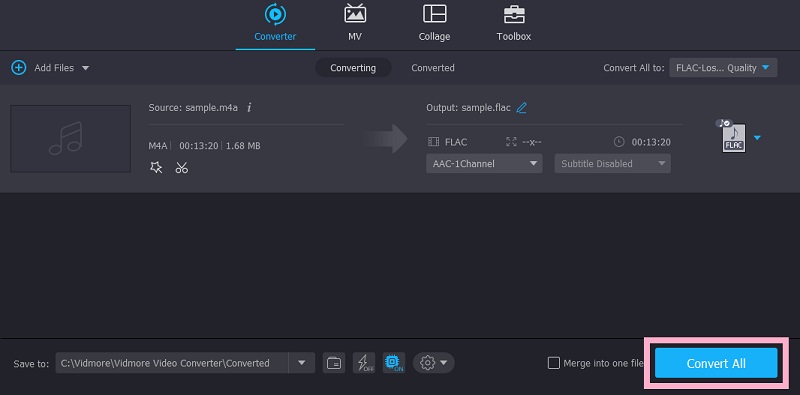Click the music note thumbnail
Viewport: 800px width, 395px height.
pos(70,138)
